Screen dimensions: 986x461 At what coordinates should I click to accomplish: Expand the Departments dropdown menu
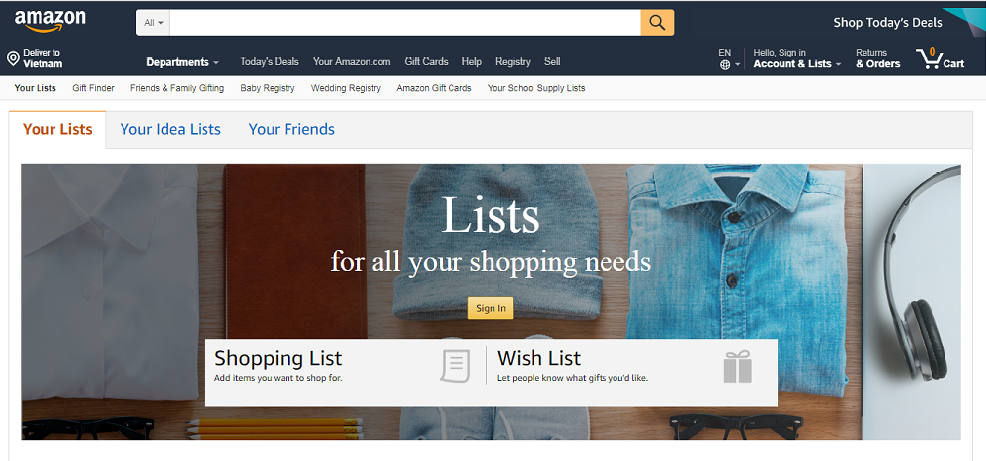pyautogui.click(x=182, y=62)
